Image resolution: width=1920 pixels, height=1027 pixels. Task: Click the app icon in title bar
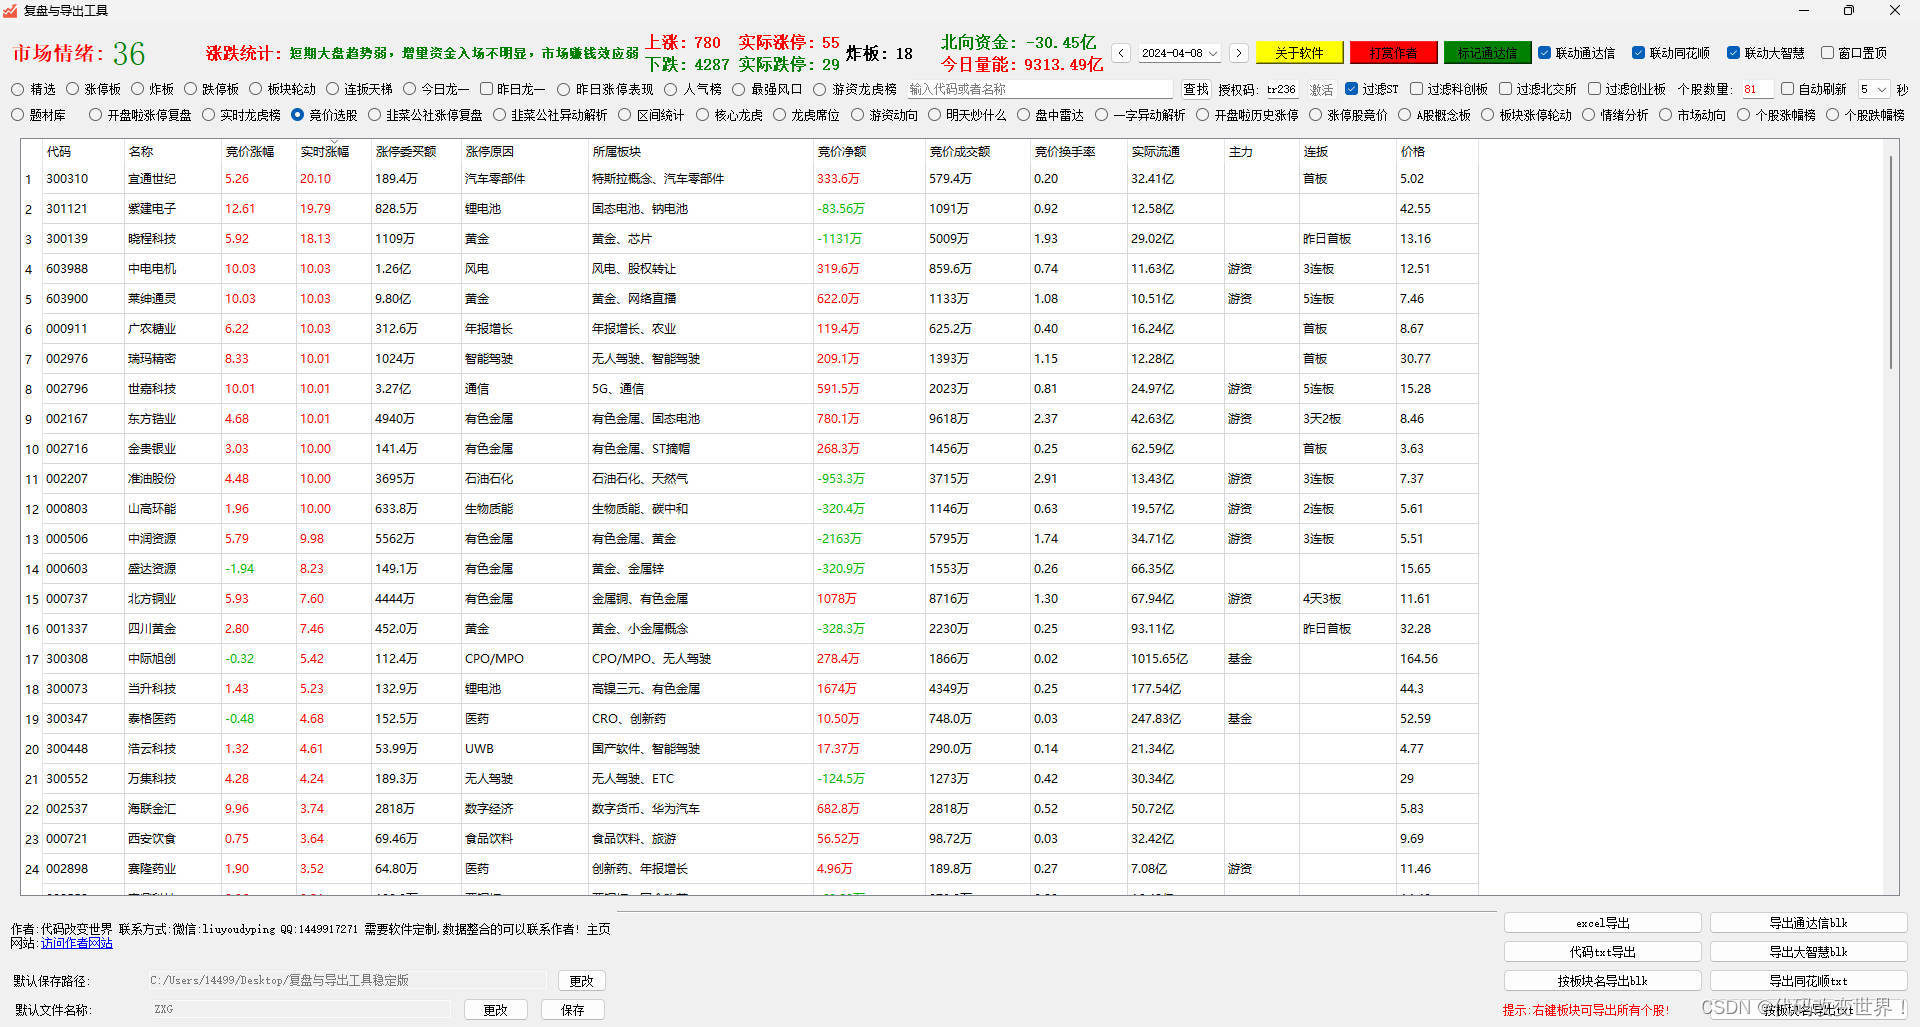pos(11,10)
